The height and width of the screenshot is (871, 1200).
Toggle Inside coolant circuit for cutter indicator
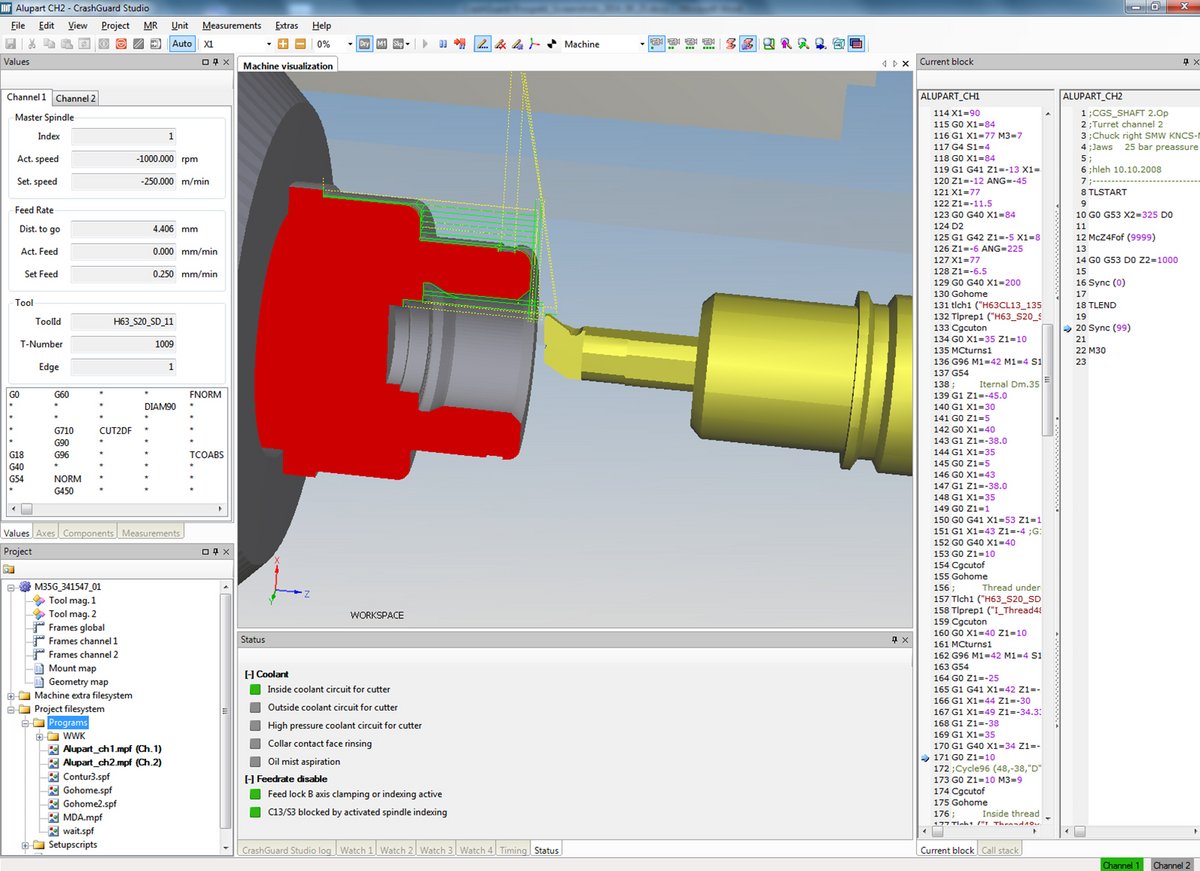pyautogui.click(x=255, y=690)
